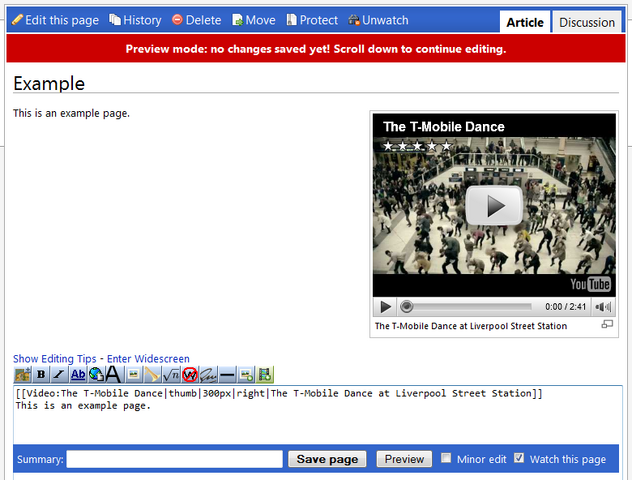Click add video filmstrip icon
The height and width of the screenshot is (480, 632).
pyautogui.click(x=264, y=375)
